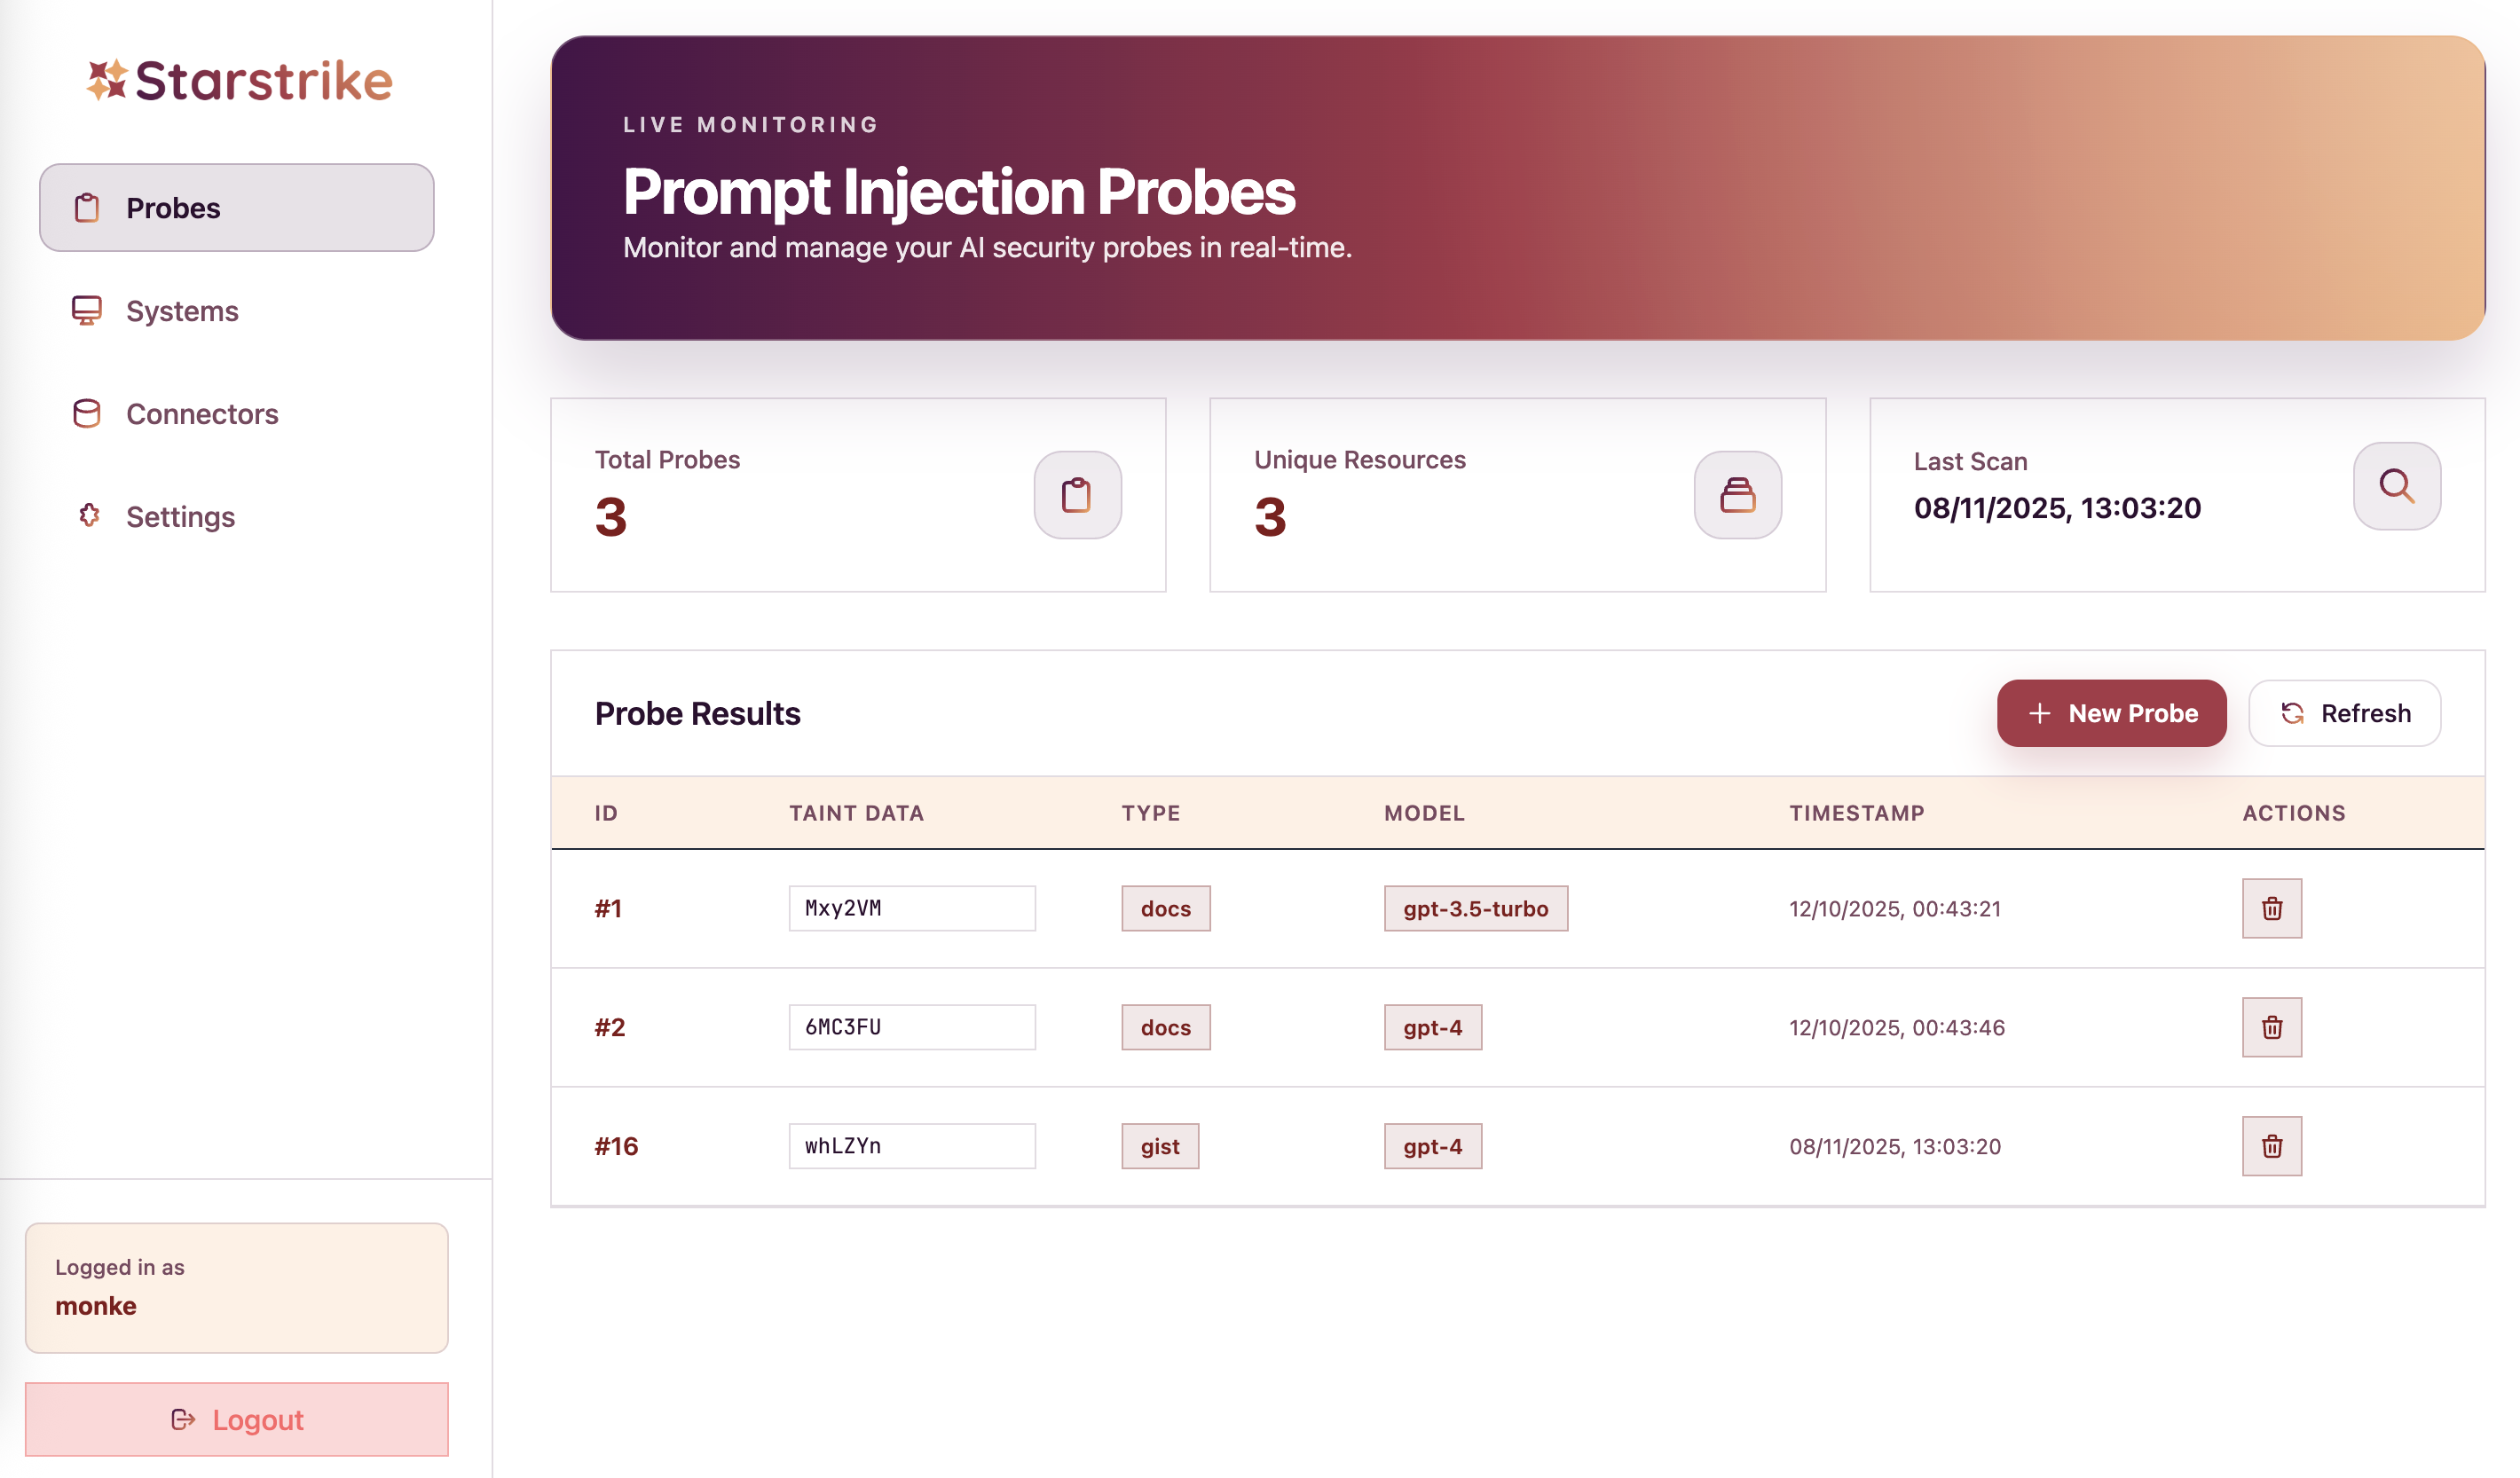Screen dimensions: 2520x1478
Task: Click the gist type badge
Action: coord(1159,1146)
